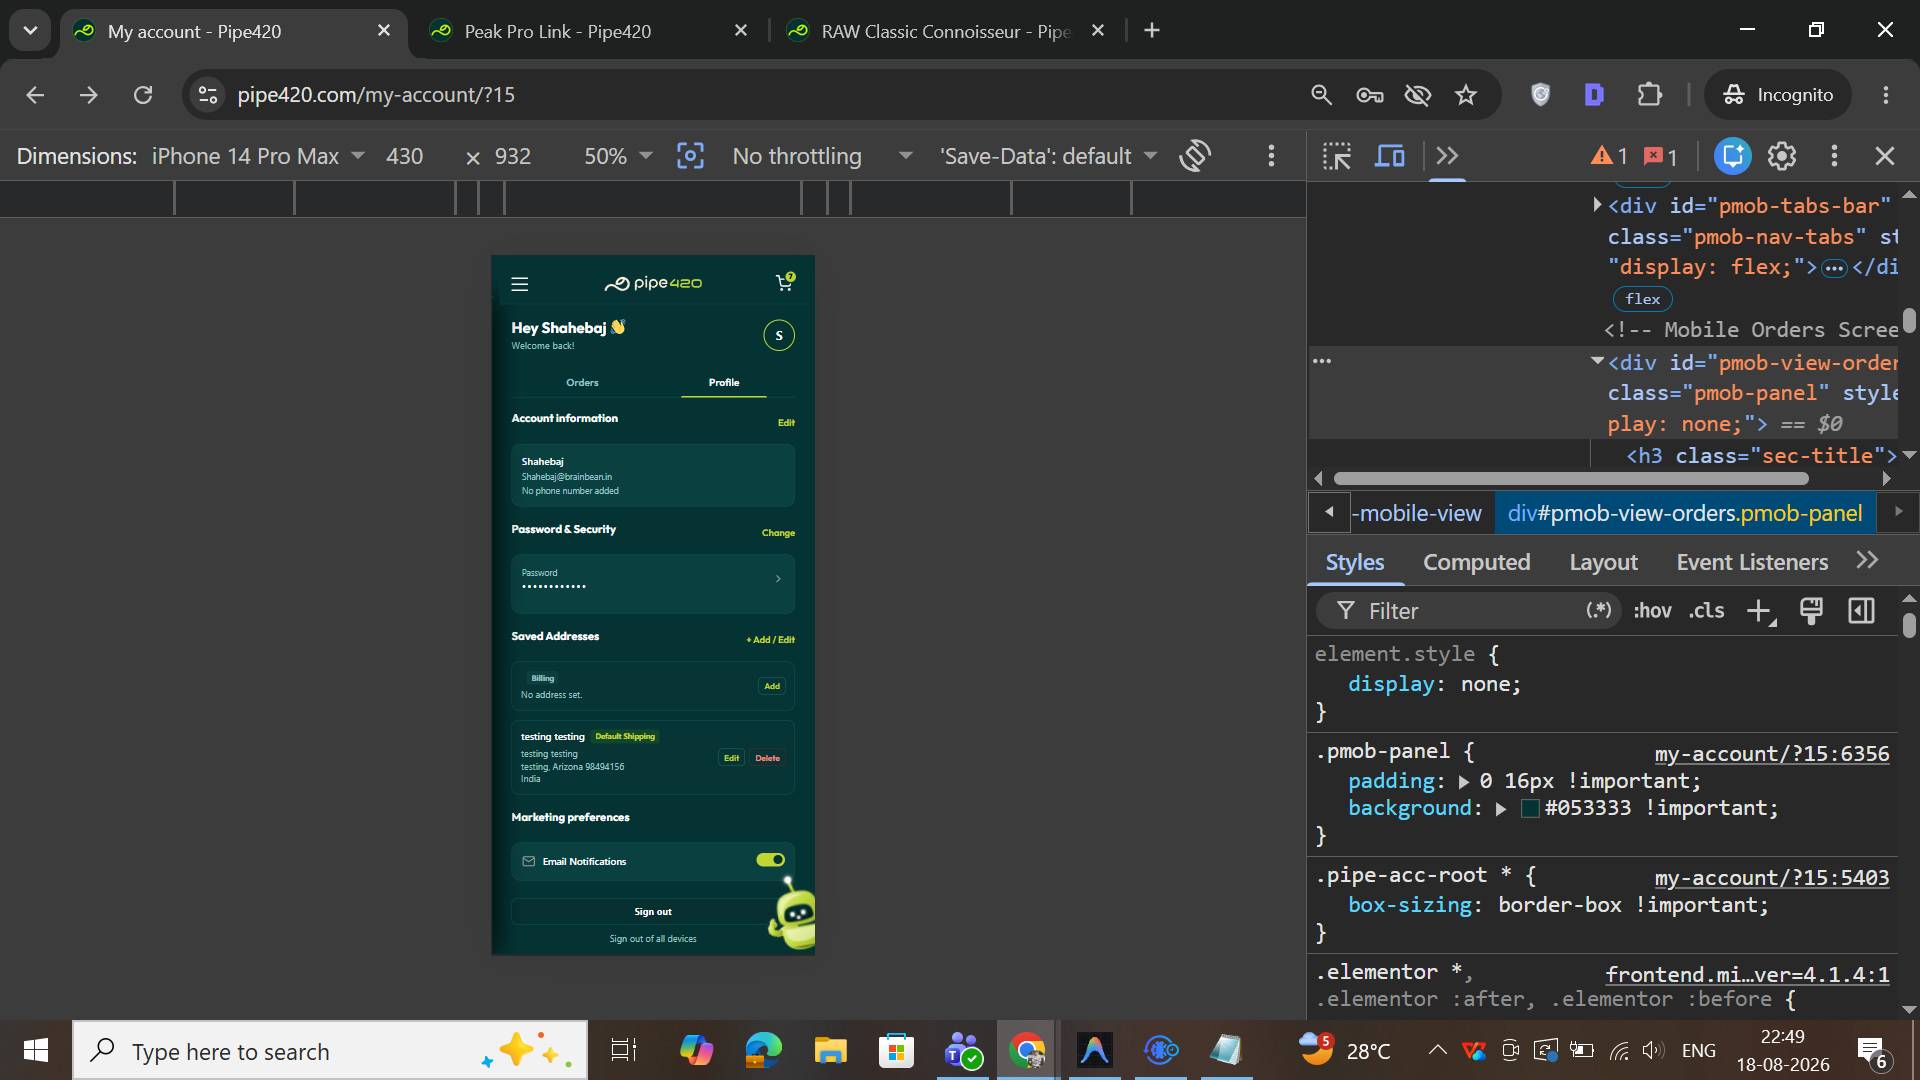Open DevTools settings gear
This screenshot has width=1920, height=1080.
pos(1782,156)
